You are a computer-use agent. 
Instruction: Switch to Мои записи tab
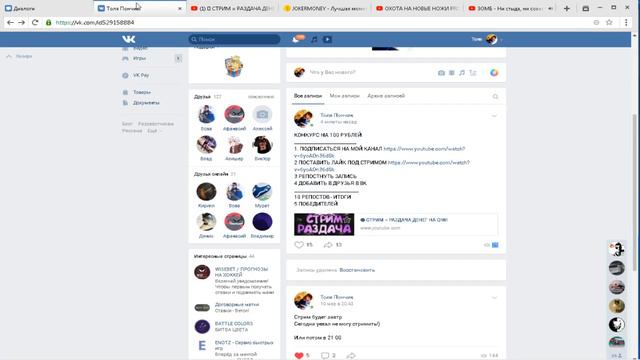(344, 96)
